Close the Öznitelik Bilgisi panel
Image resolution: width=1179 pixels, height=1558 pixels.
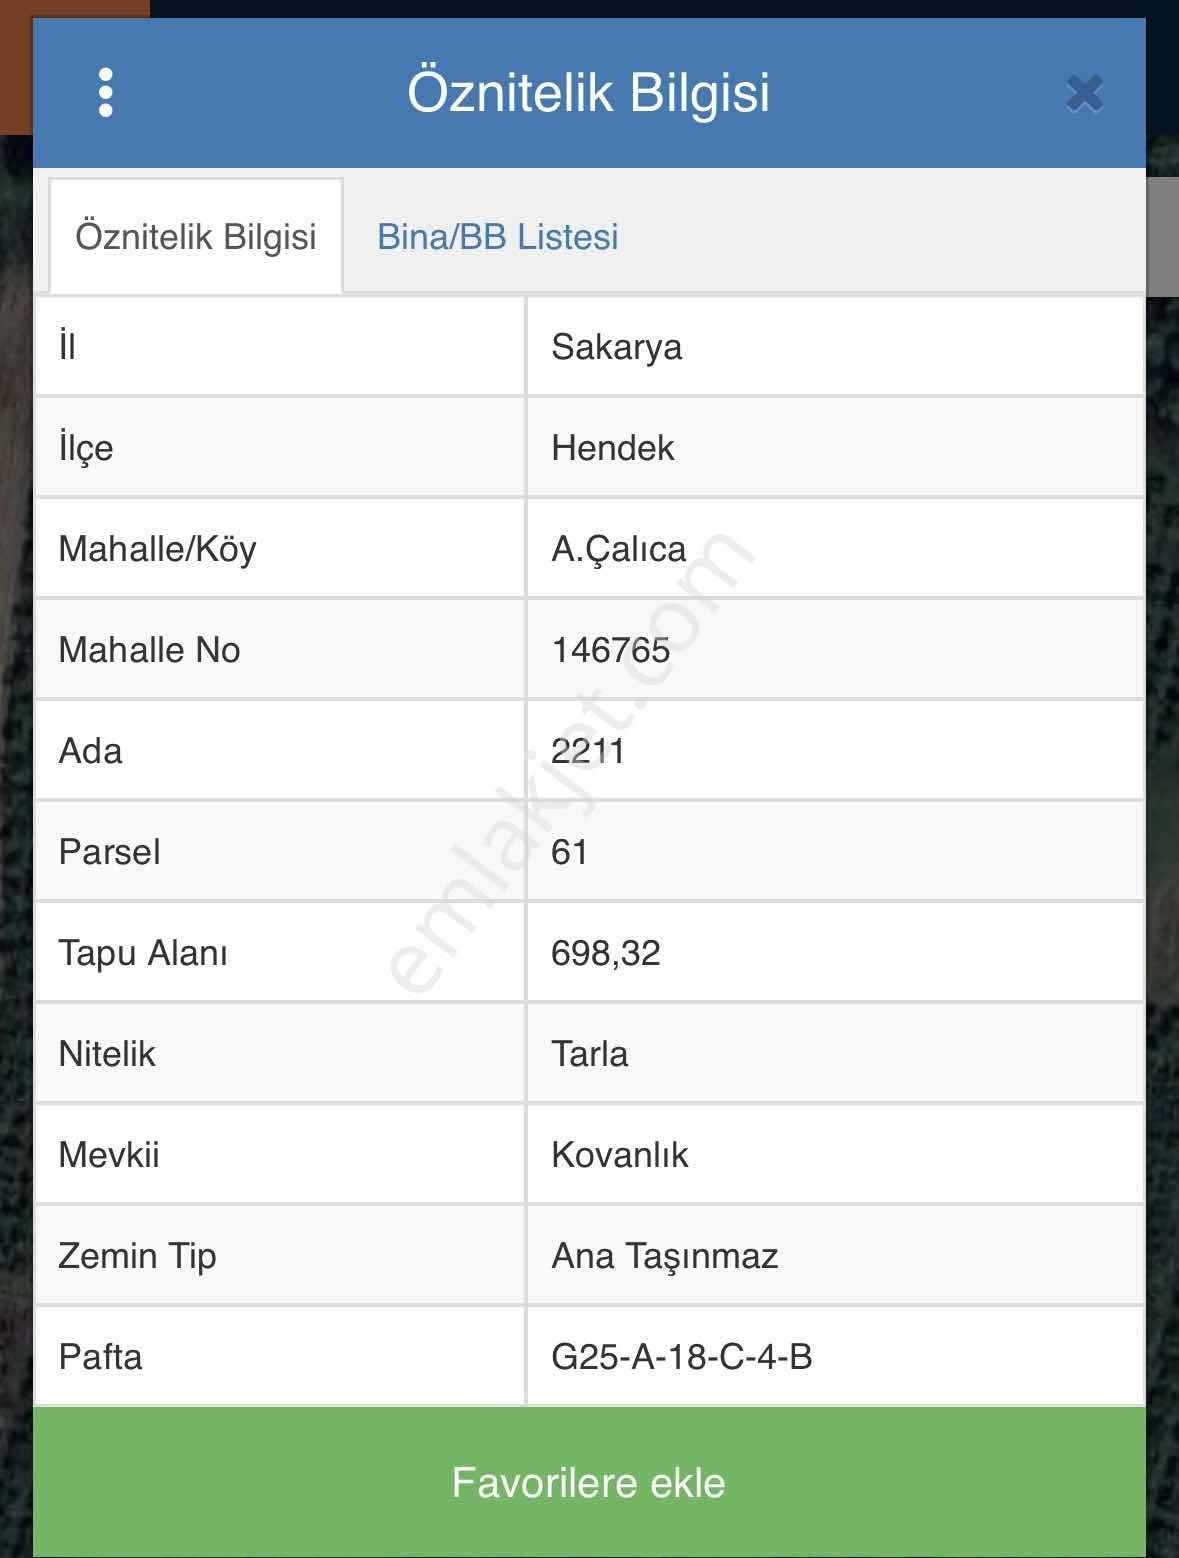[x=1084, y=94]
